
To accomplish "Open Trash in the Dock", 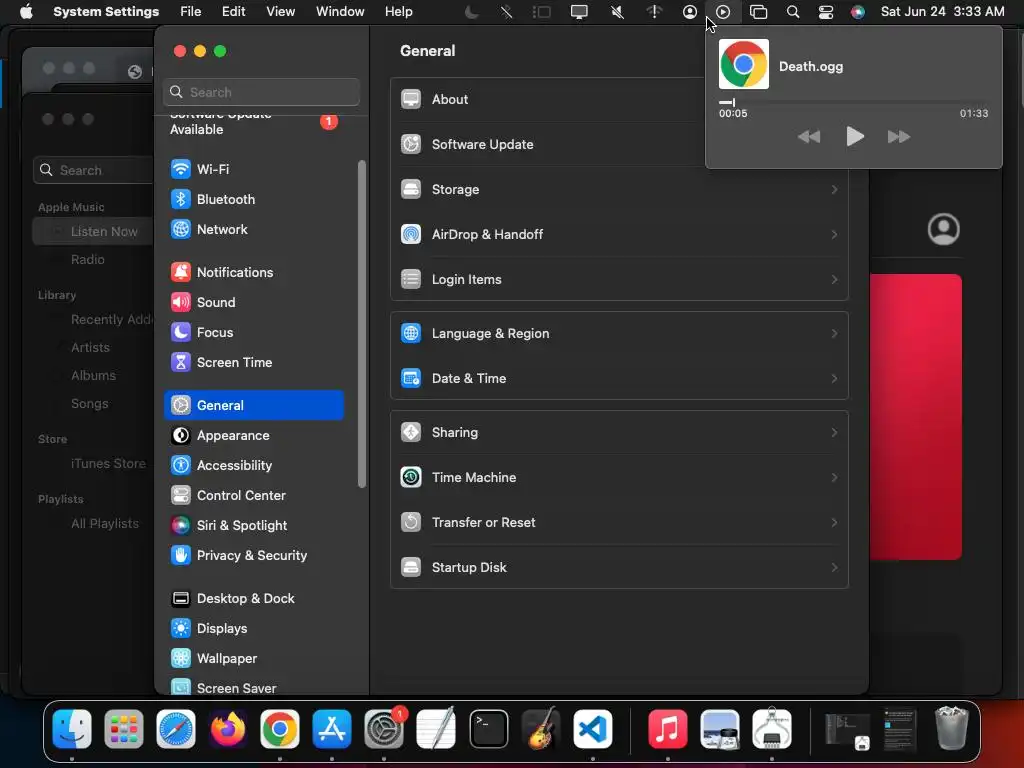I will tap(951, 728).
